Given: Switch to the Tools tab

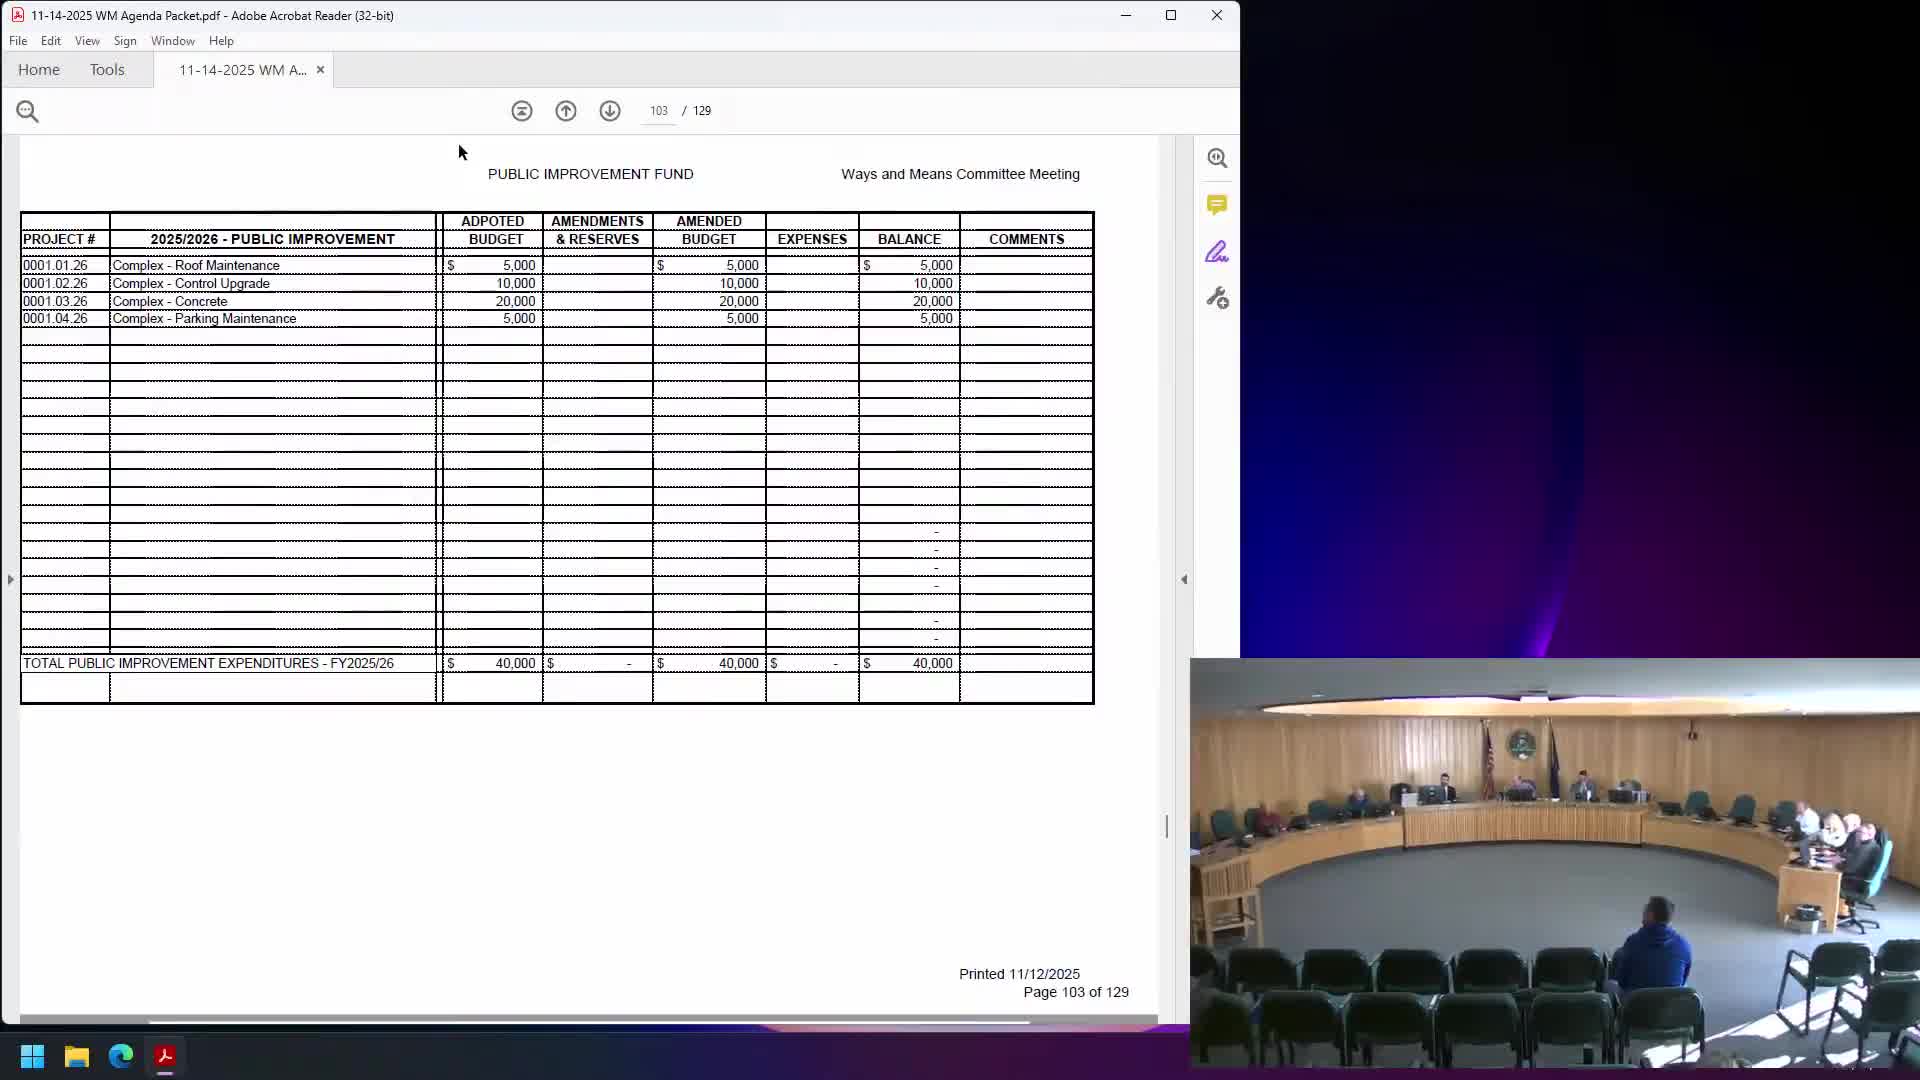Looking at the screenshot, I should tap(107, 70).
